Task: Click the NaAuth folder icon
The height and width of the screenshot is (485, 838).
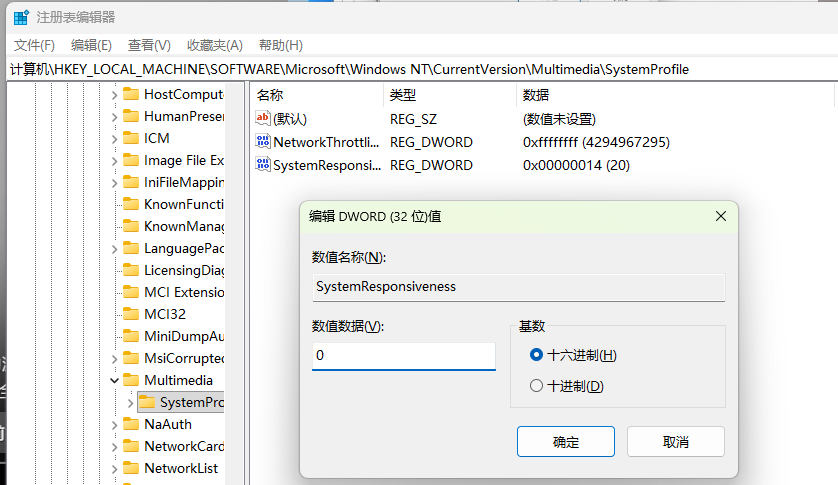Action: point(131,424)
